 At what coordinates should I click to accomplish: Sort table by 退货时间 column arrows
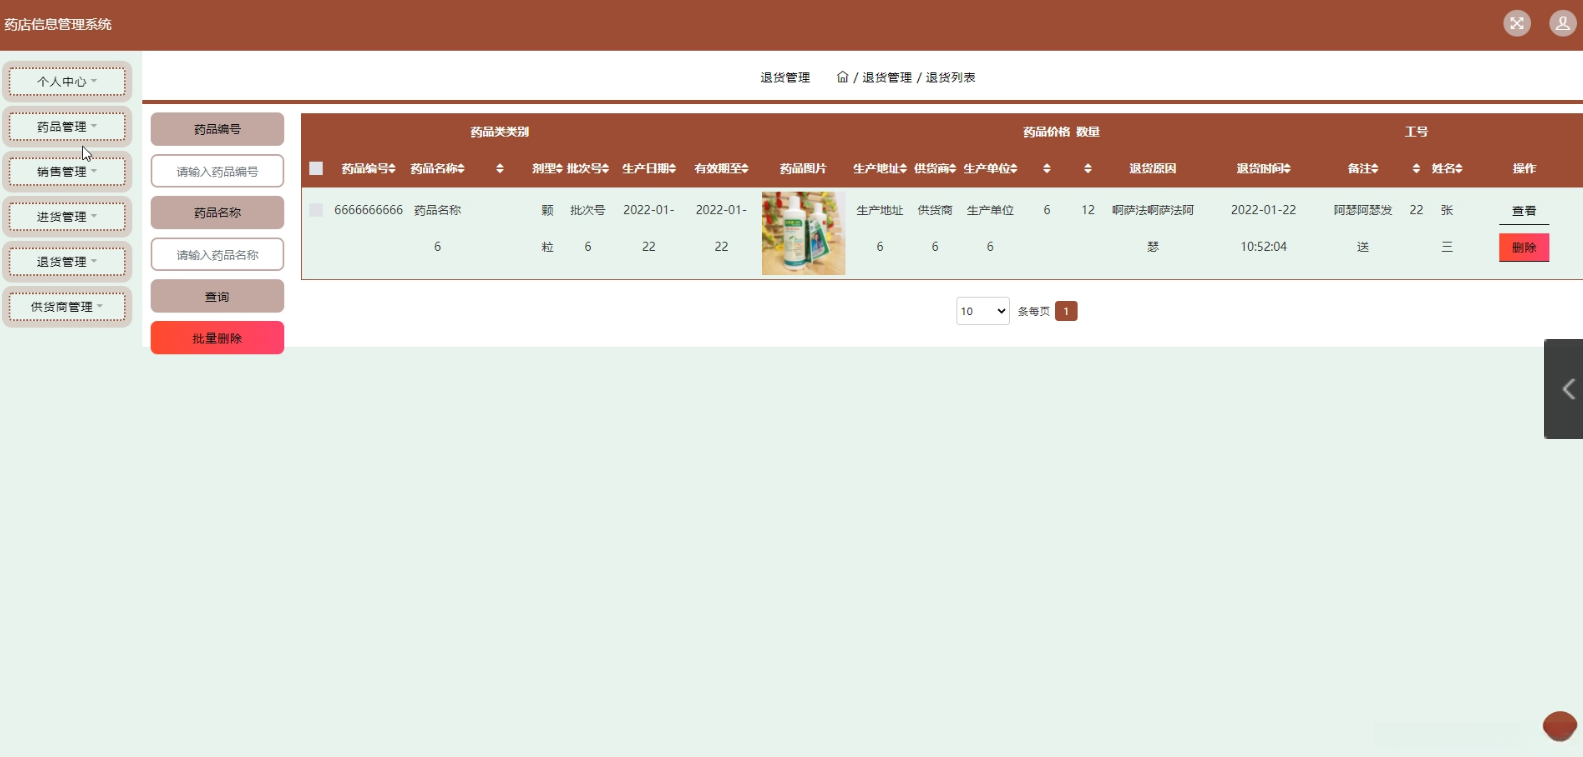[x=1288, y=169]
